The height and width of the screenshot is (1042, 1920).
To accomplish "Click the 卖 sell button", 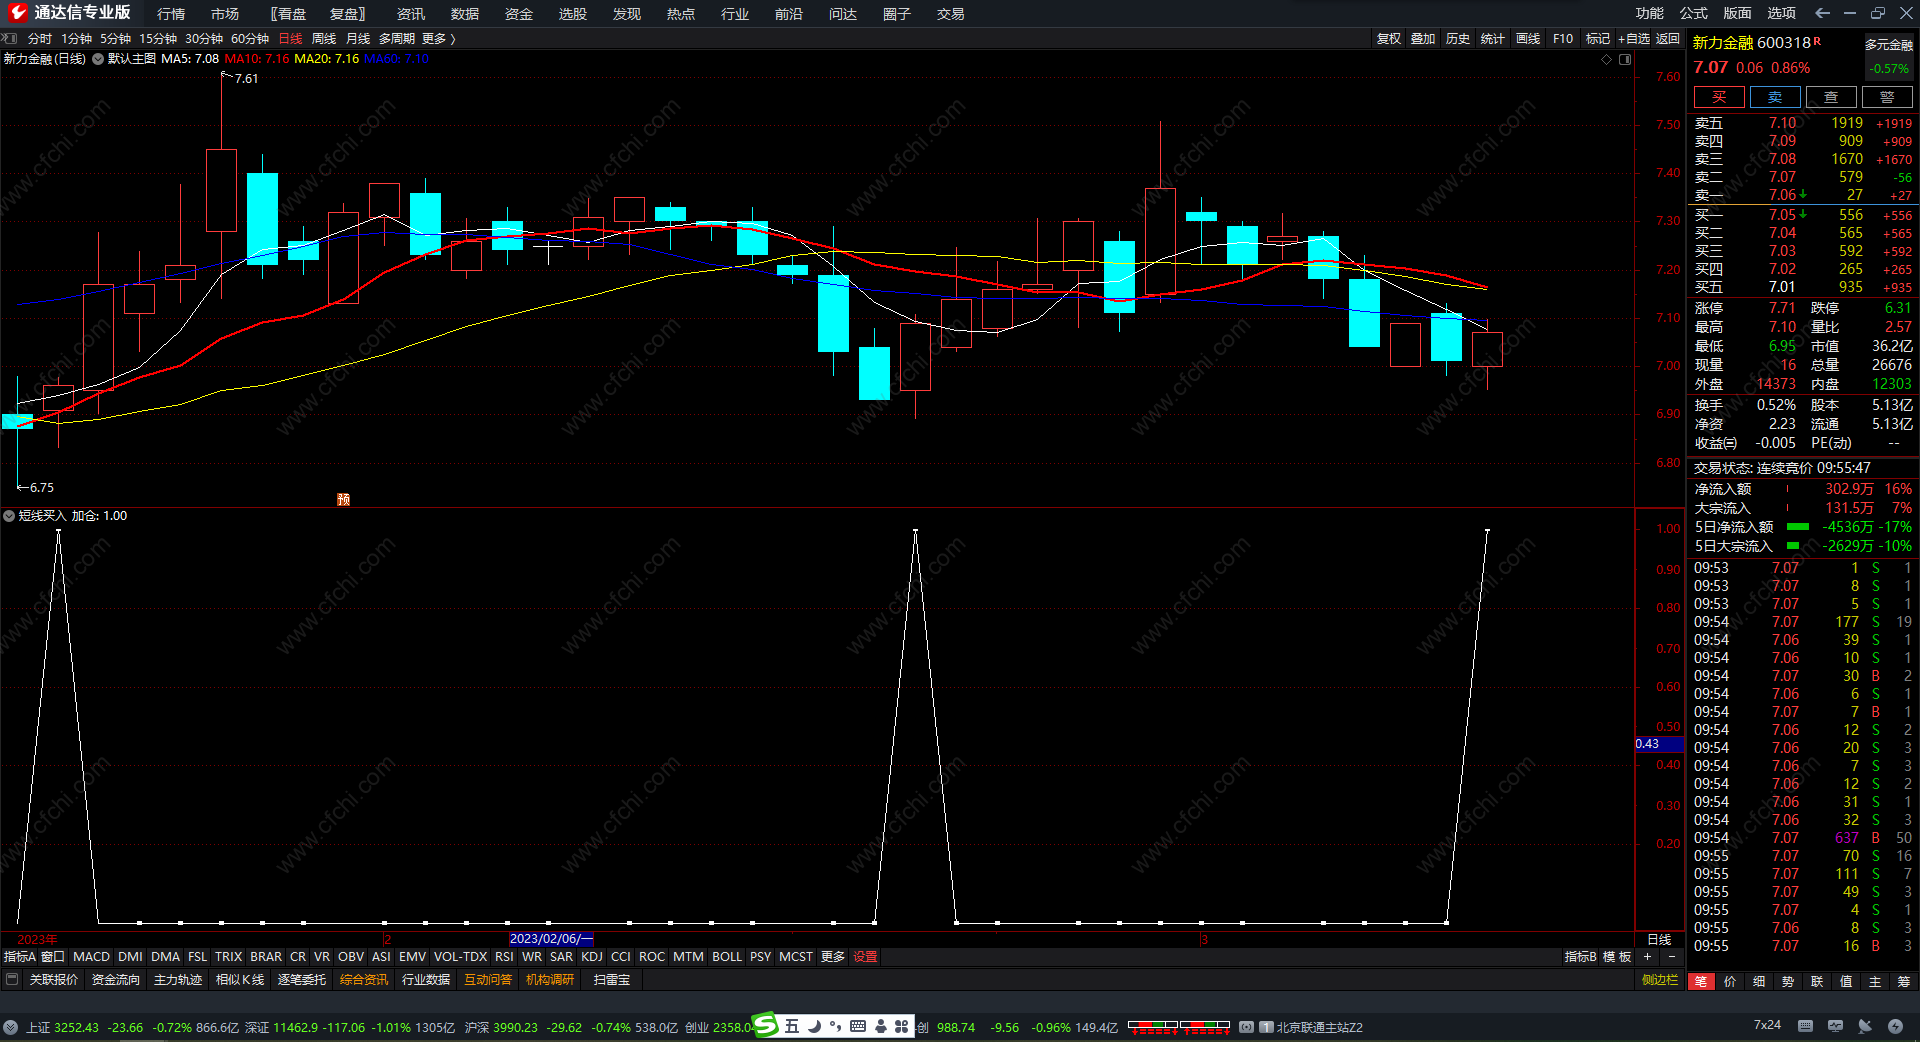I will (x=1775, y=97).
